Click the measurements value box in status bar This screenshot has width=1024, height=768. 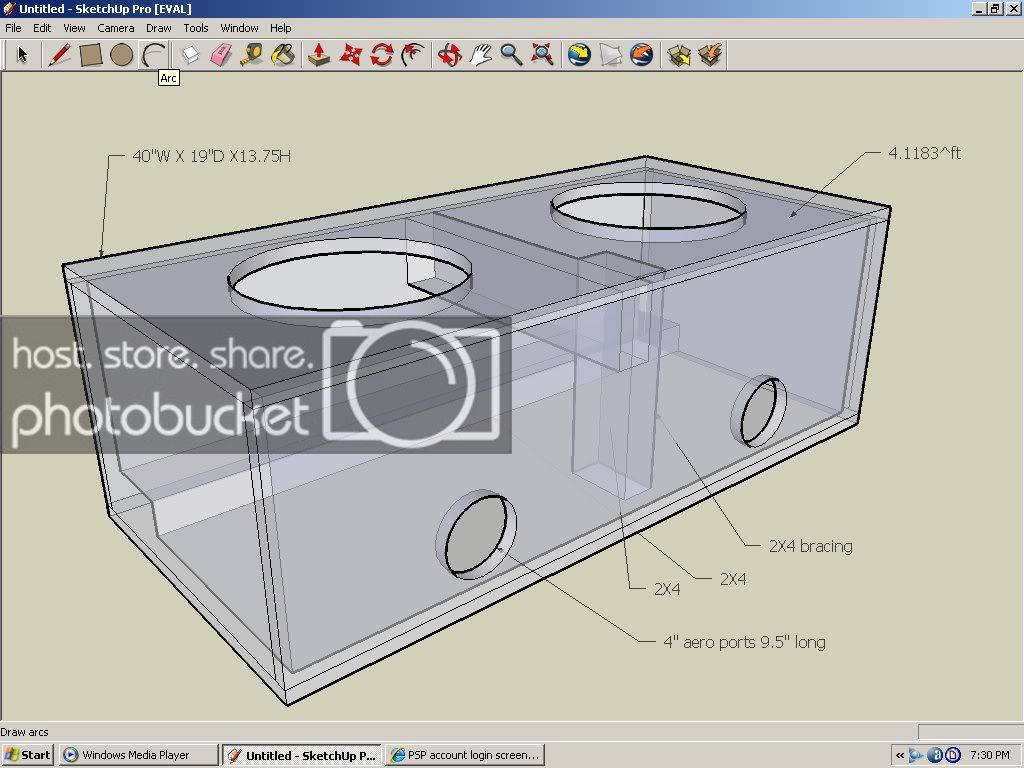(970, 731)
